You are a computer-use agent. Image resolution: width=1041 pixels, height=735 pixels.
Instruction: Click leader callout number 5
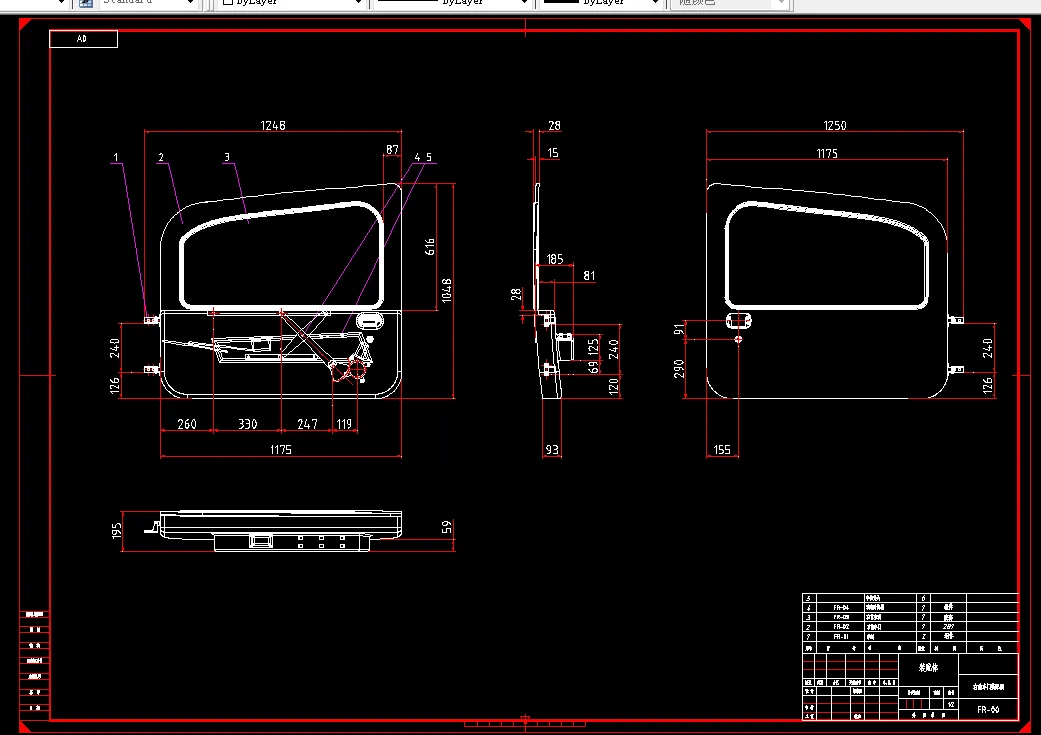429,157
